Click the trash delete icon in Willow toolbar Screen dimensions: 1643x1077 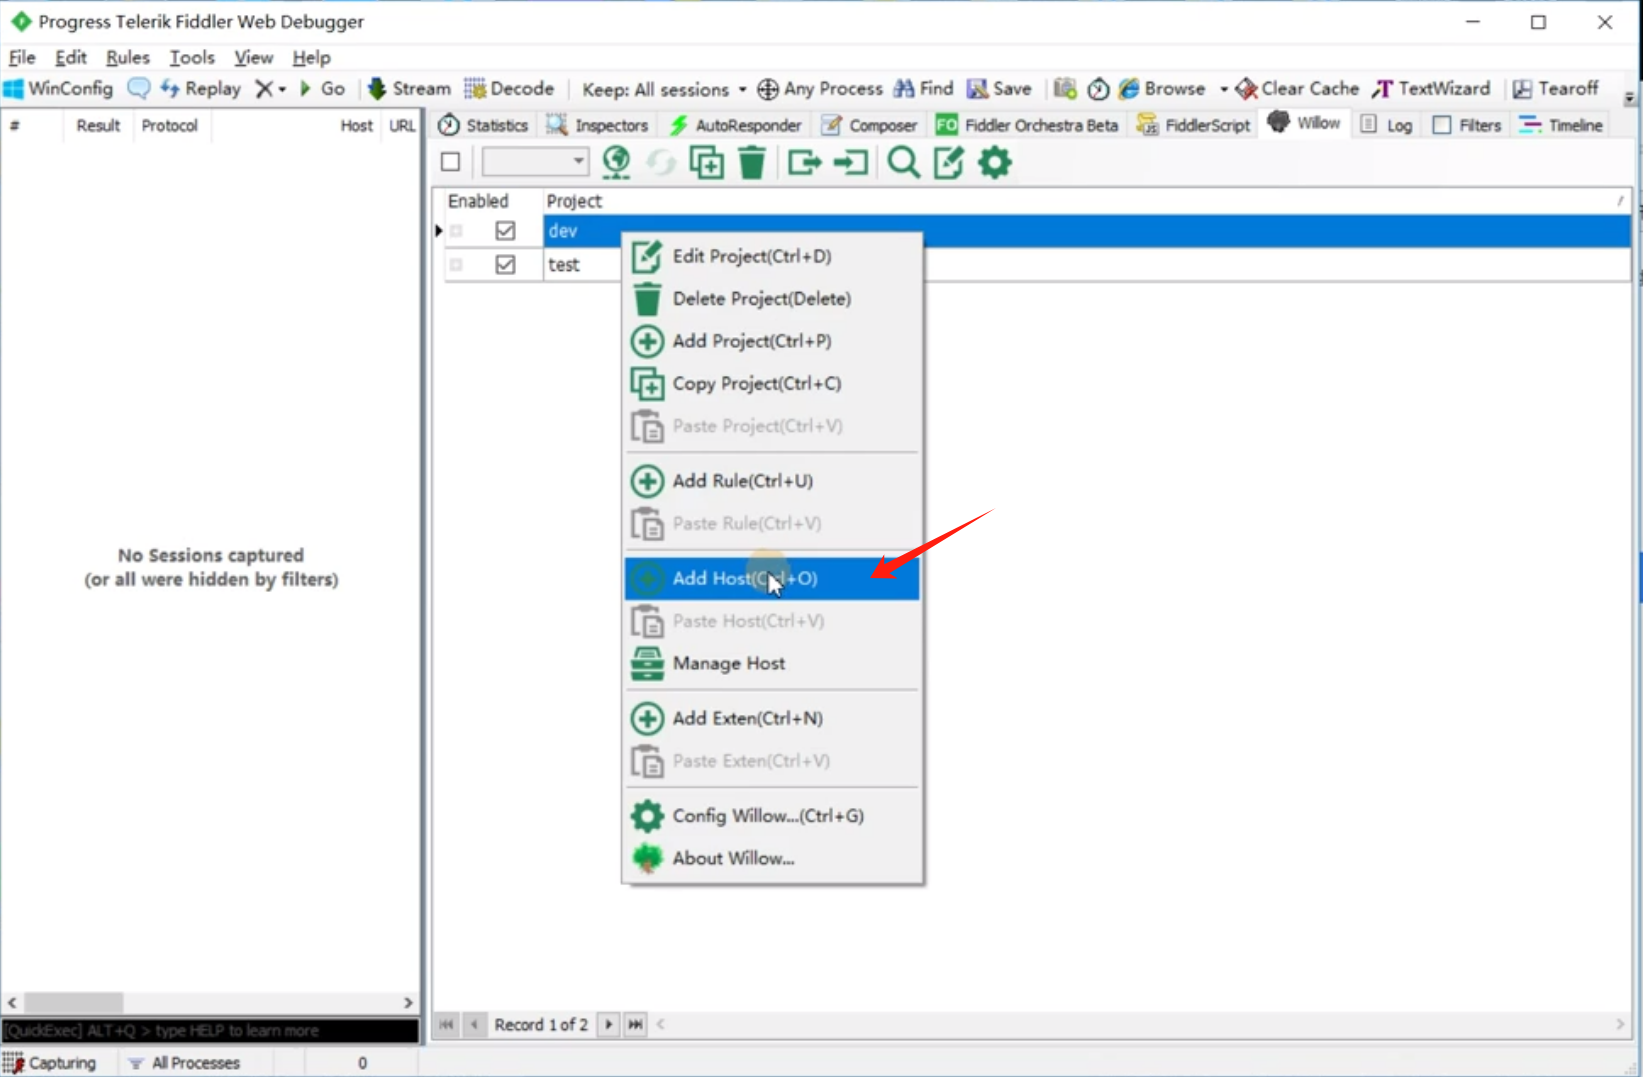point(751,162)
